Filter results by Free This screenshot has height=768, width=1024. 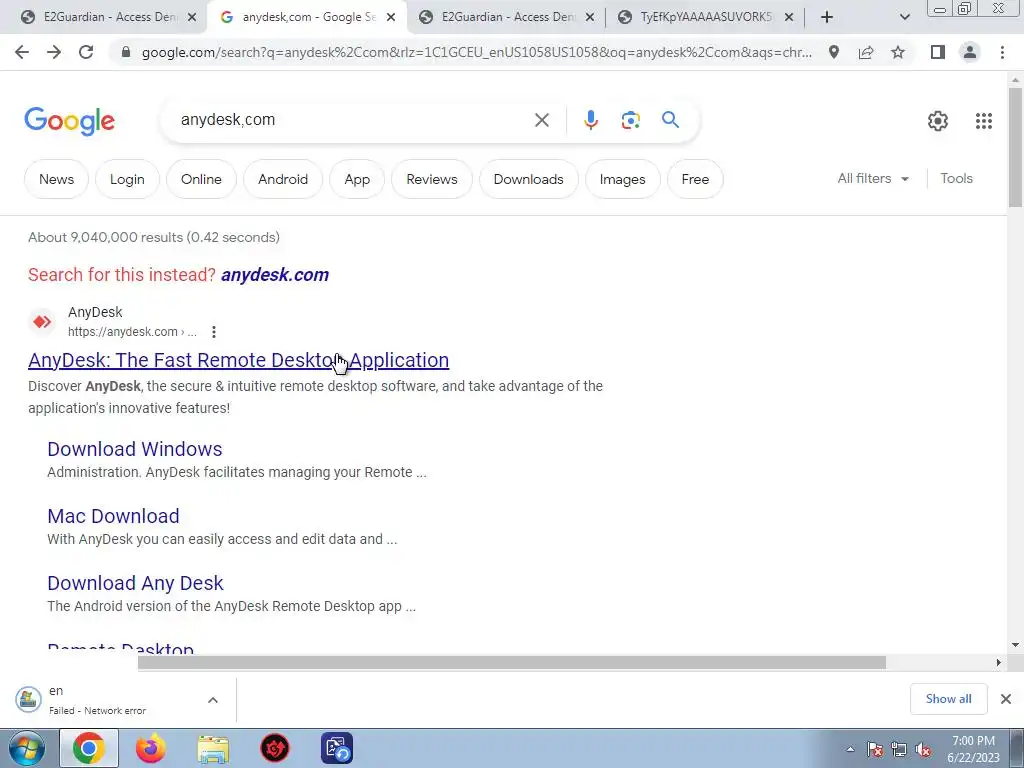[695, 179]
